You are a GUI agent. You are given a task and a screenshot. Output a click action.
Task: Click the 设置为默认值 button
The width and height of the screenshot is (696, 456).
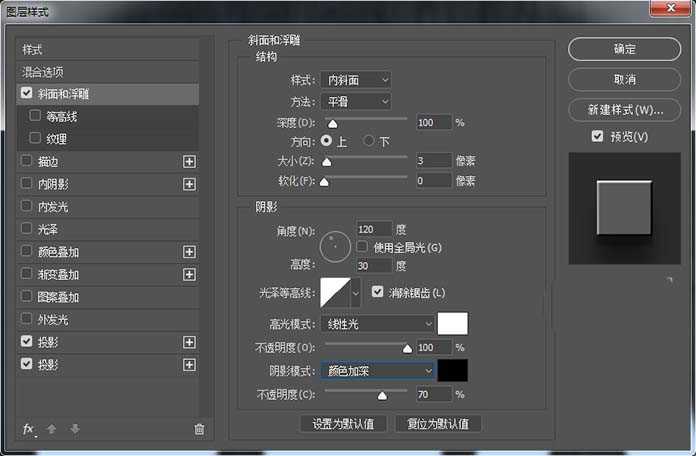343,424
